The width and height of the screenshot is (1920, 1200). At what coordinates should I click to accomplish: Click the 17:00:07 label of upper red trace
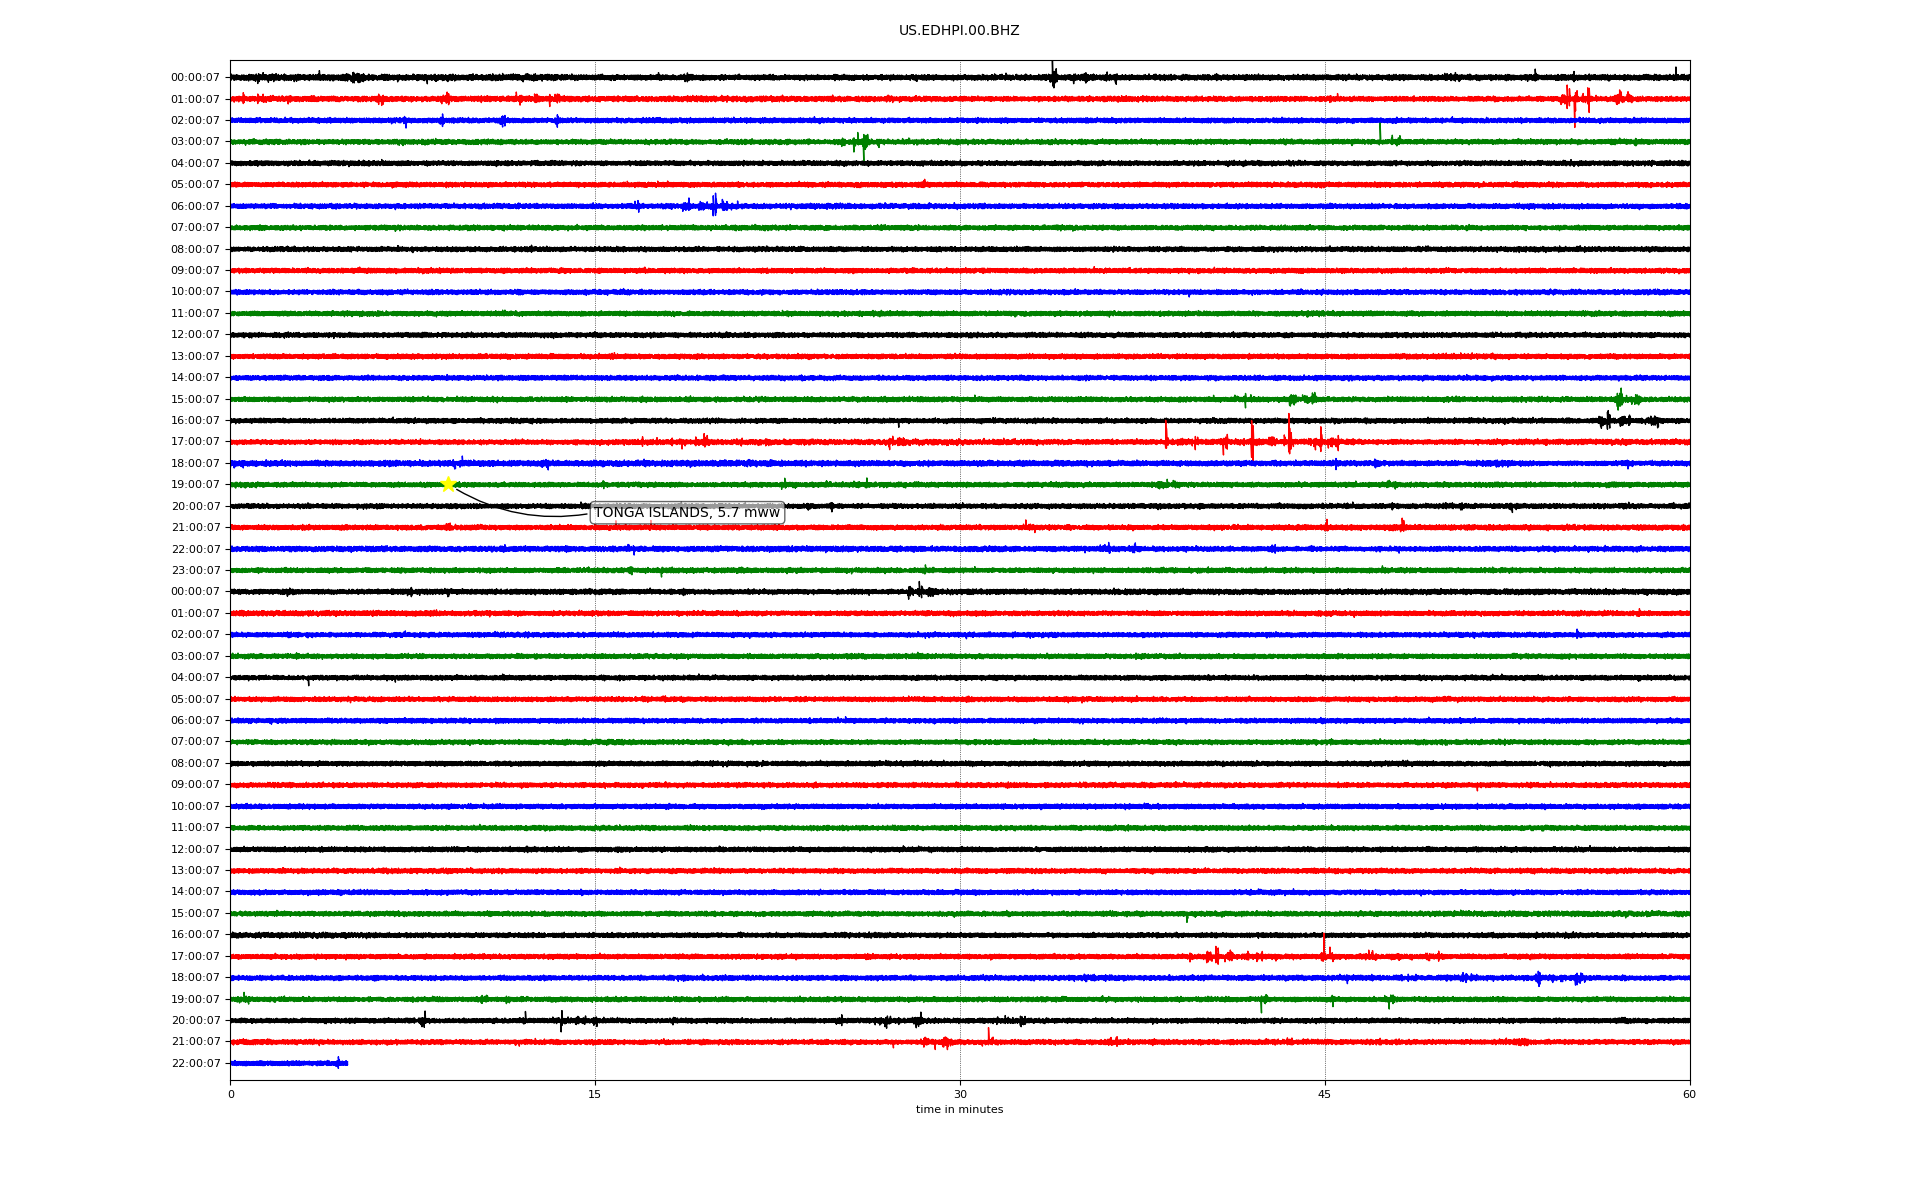tap(195, 442)
